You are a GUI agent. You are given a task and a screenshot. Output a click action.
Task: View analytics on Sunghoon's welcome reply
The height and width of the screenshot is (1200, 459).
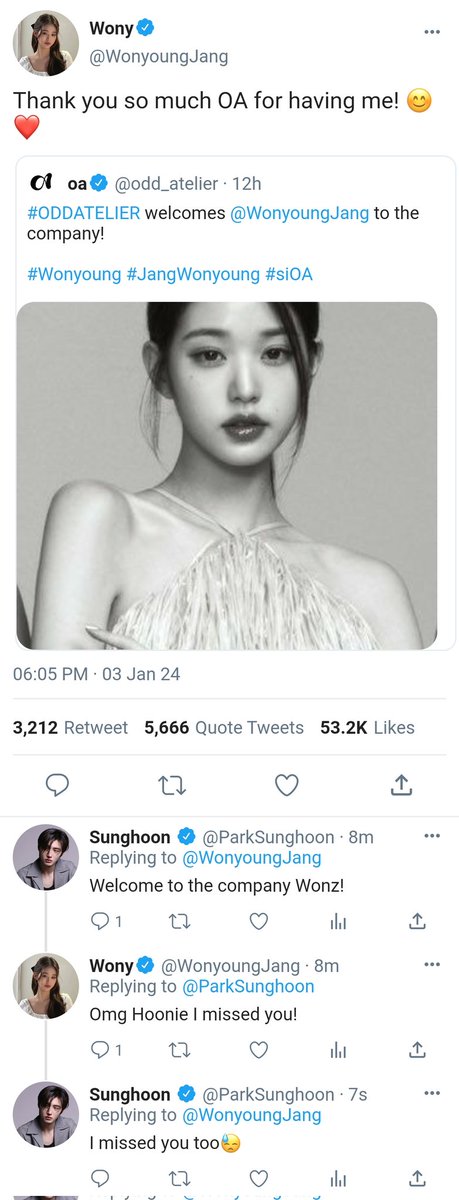pos(339,921)
